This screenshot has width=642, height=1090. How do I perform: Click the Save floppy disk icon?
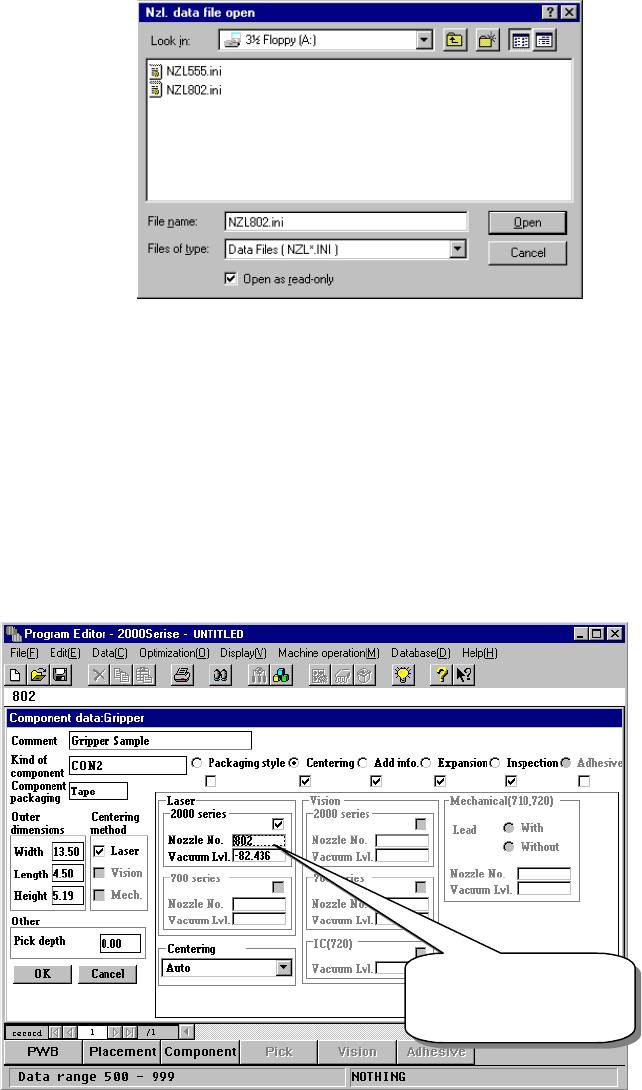60,675
